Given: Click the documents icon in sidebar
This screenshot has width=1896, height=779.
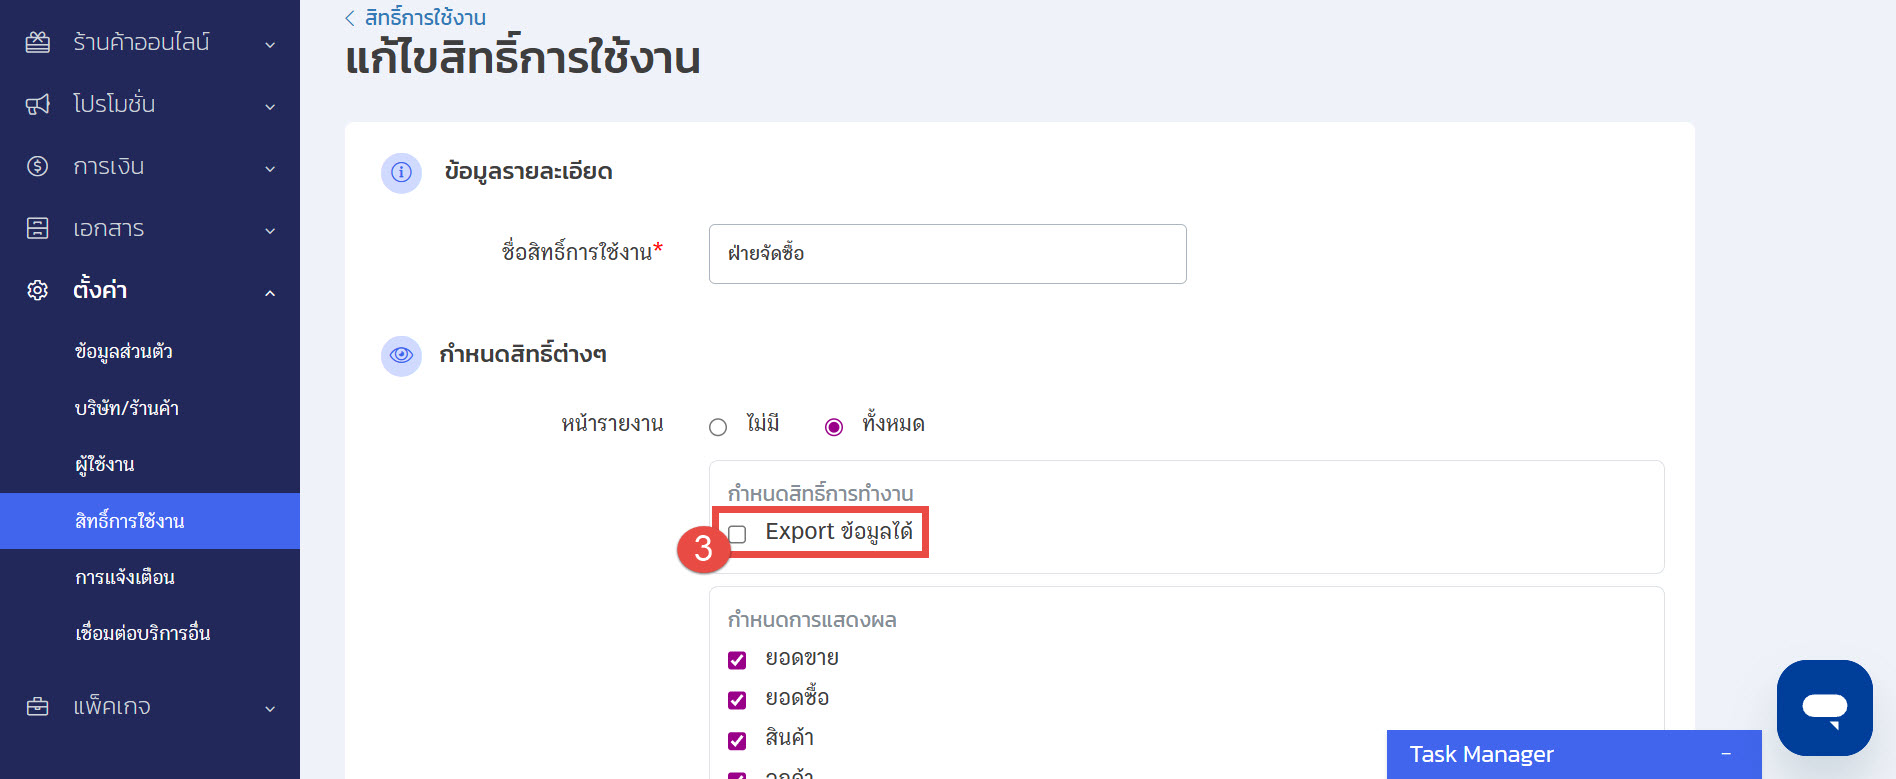Looking at the screenshot, I should tap(37, 228).
